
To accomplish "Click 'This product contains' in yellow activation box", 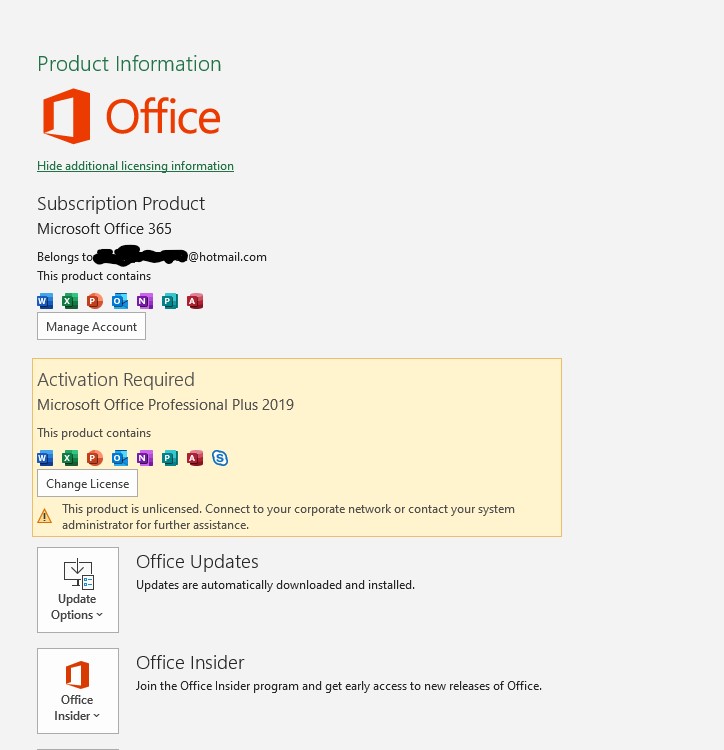I will click(x=94, y=433).
